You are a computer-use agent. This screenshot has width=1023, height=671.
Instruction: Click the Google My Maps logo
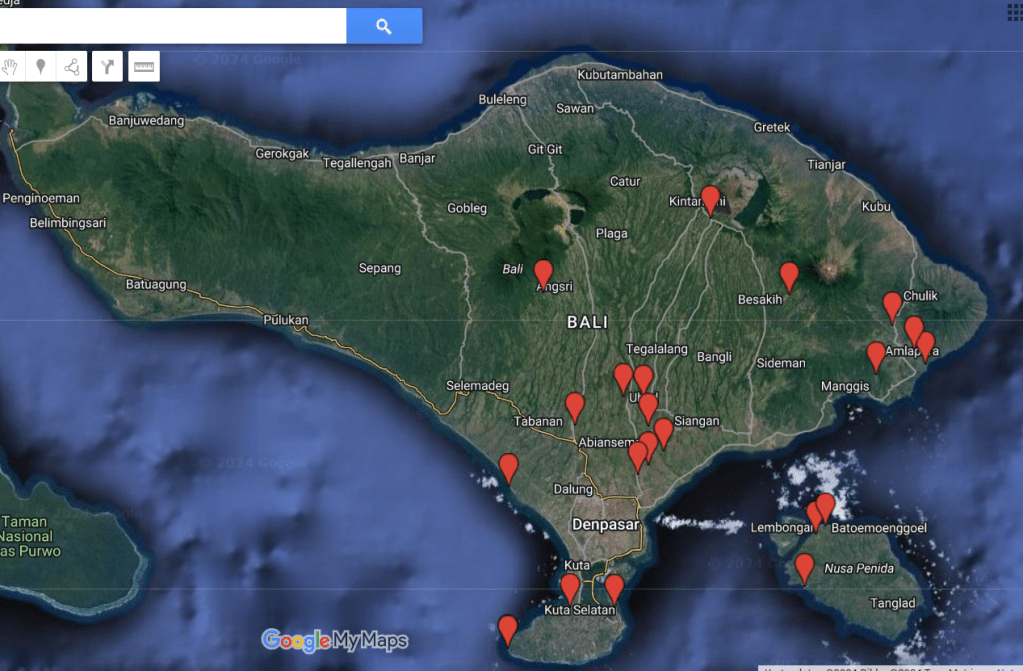(x=335, y=640)
